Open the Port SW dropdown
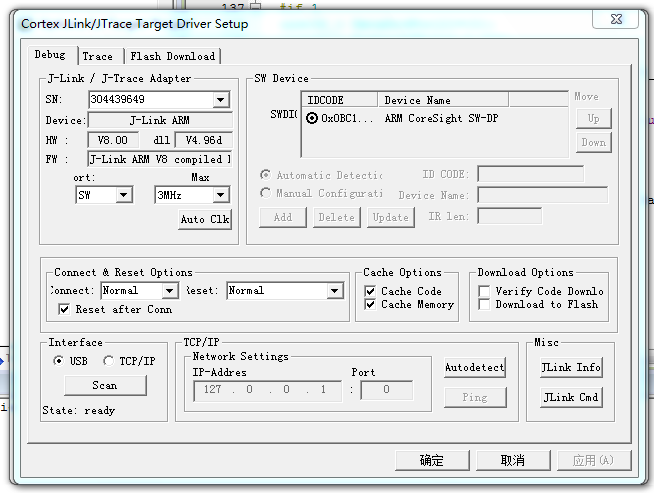This screenshot has width=654, height=493. [x=123, y=195]
